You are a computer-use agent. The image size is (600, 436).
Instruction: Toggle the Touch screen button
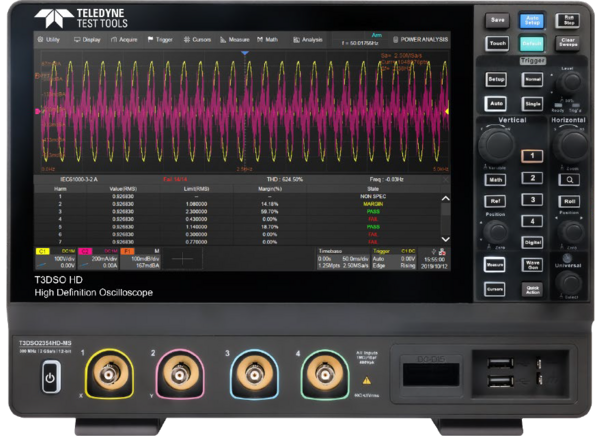tap(497, 43)
